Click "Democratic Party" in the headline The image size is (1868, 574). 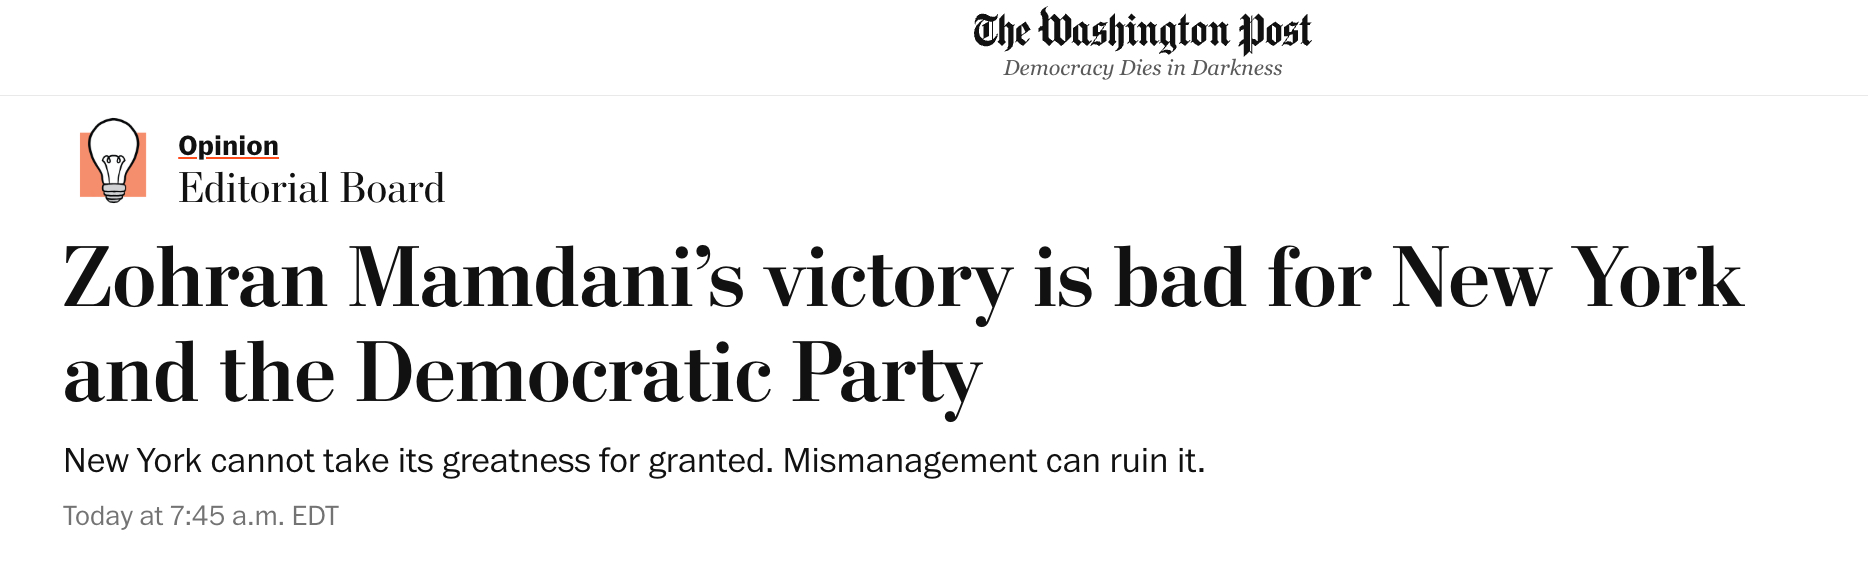point(668,374)
